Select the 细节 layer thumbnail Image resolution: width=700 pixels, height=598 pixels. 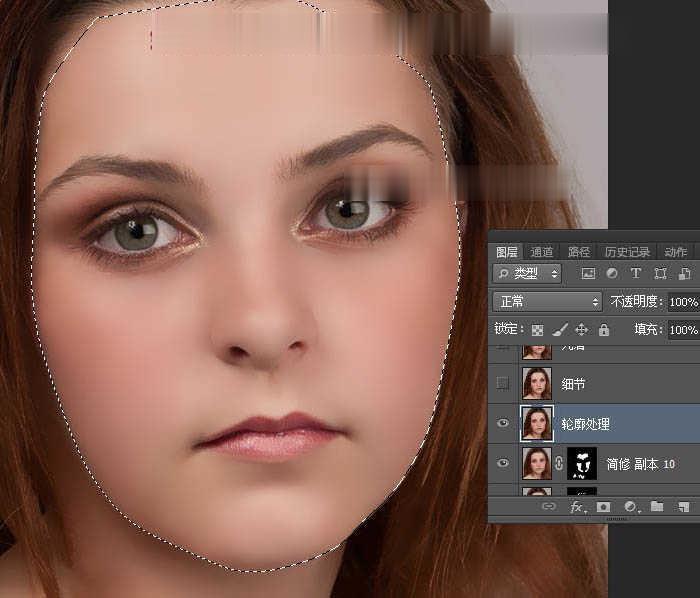coord(537,383)
